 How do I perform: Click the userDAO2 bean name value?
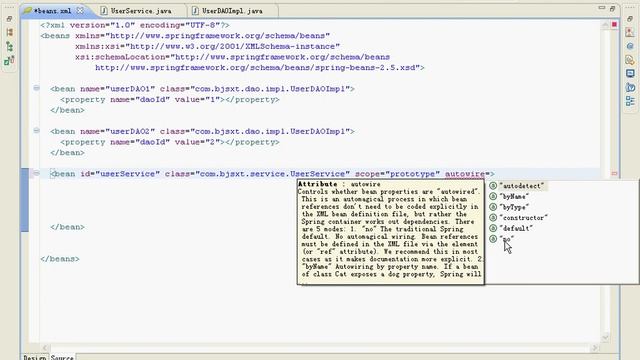coord(130,131)
